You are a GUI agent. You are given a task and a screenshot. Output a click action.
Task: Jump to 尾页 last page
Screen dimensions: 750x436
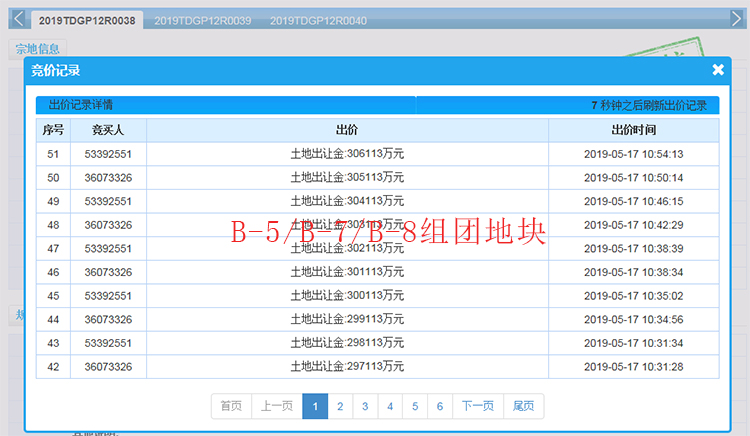(523, 406)
